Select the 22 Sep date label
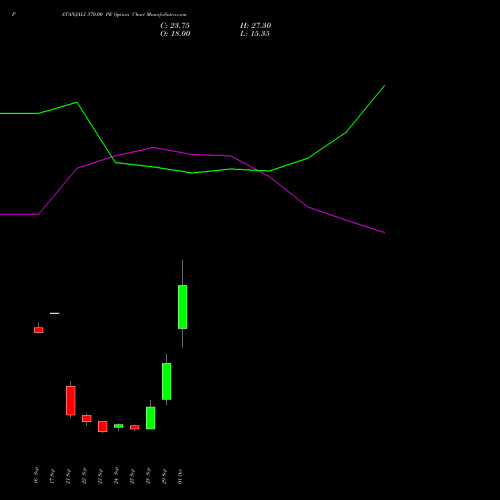 click(x=84, y=476)
